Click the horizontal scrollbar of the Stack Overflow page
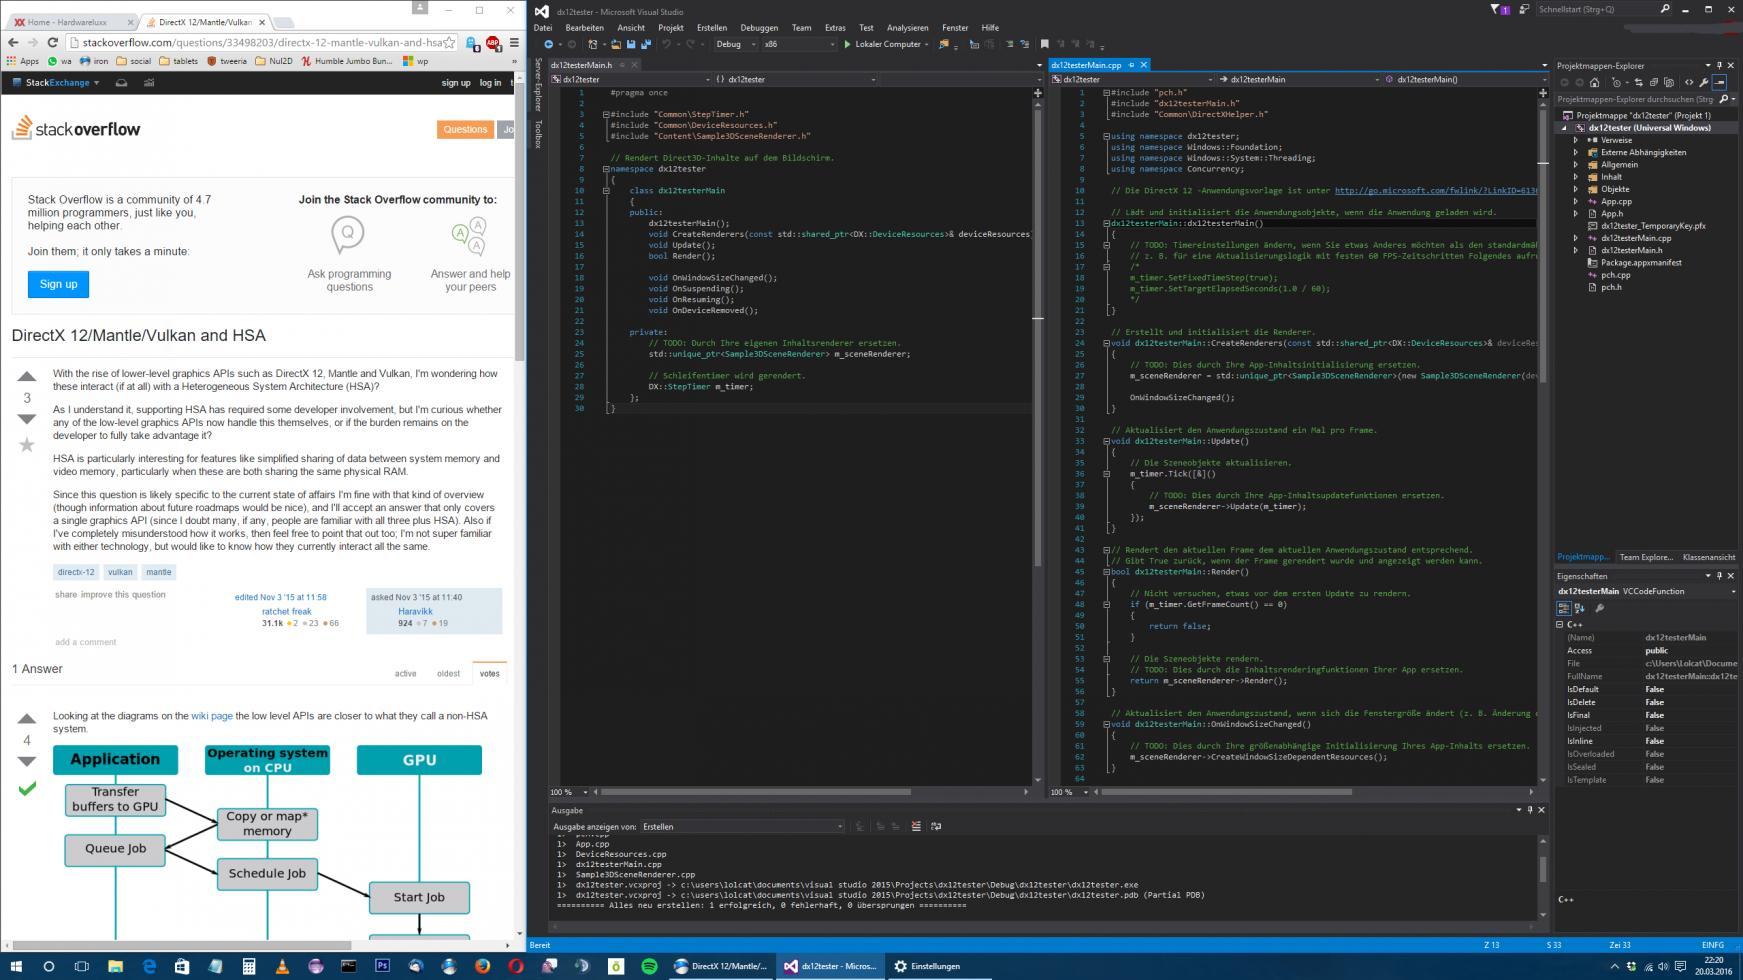 point(181,944)
